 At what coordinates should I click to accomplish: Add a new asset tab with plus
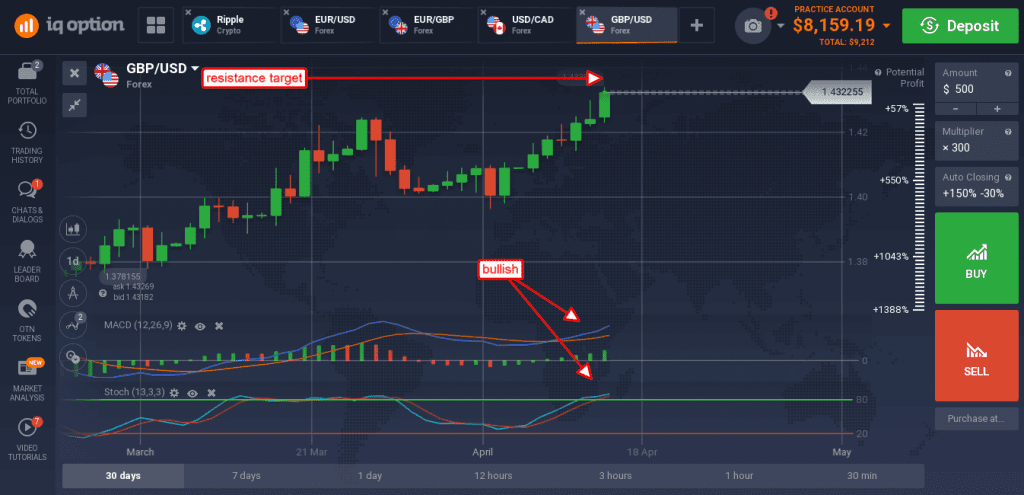(697, 25)
